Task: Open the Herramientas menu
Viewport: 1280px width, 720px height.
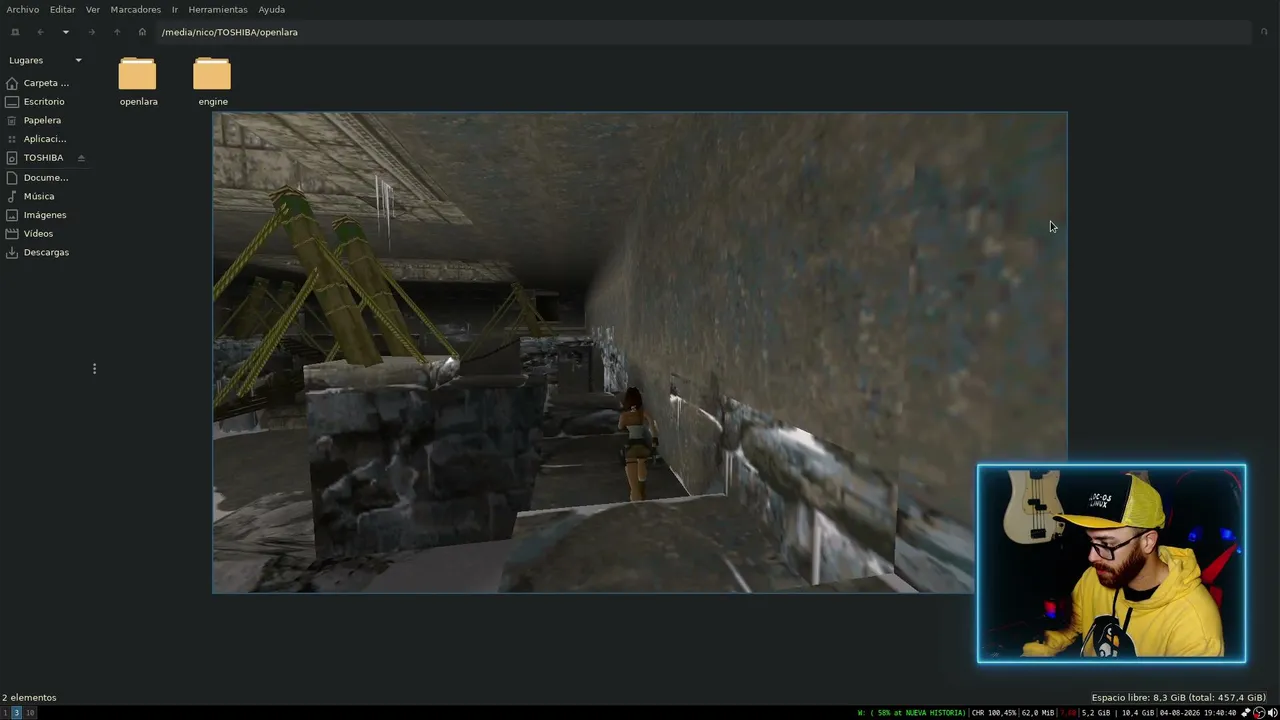Action: (218, 9)
